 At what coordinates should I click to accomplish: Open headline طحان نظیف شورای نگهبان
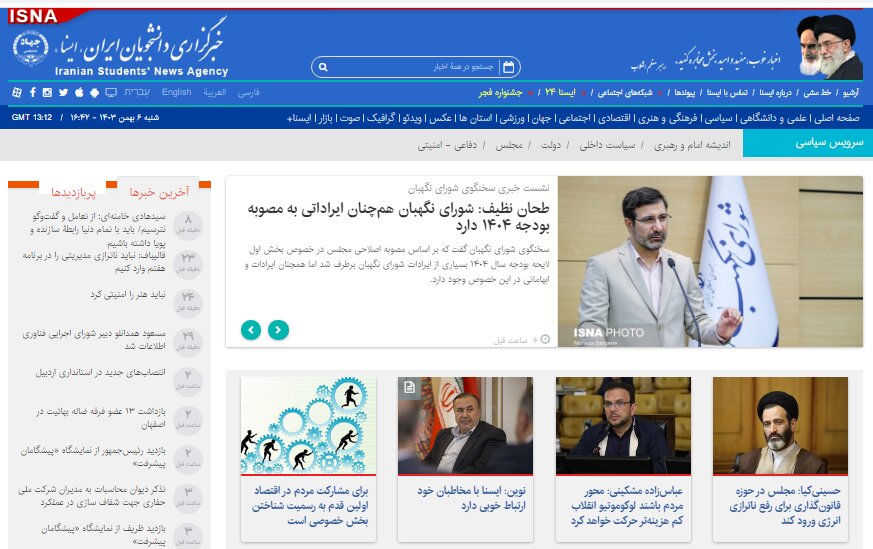[398, 217]
